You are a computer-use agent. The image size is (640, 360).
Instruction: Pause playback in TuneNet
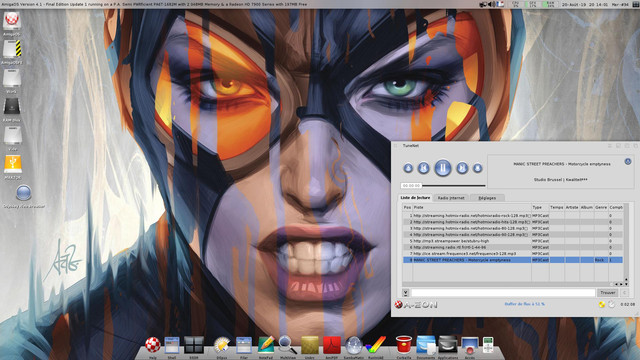point(442,168)
